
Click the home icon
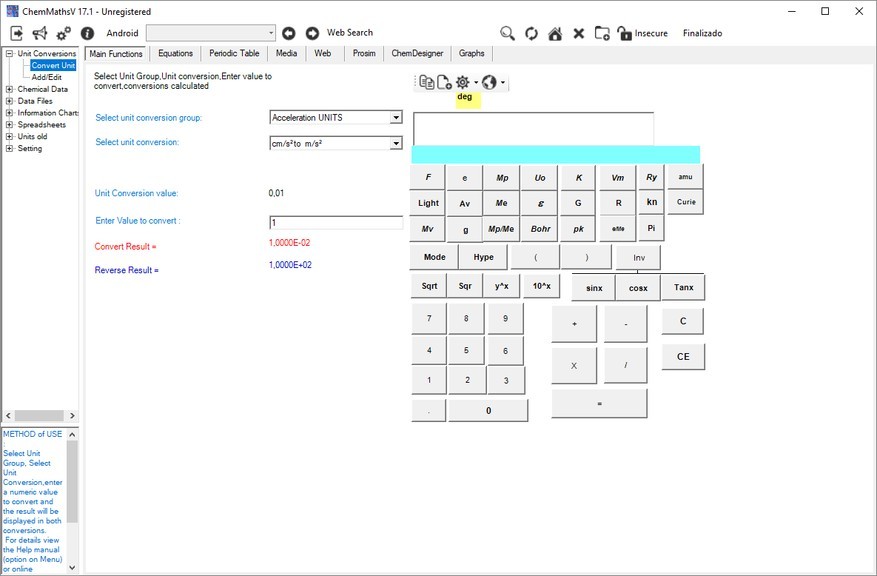tap(555, 34)
